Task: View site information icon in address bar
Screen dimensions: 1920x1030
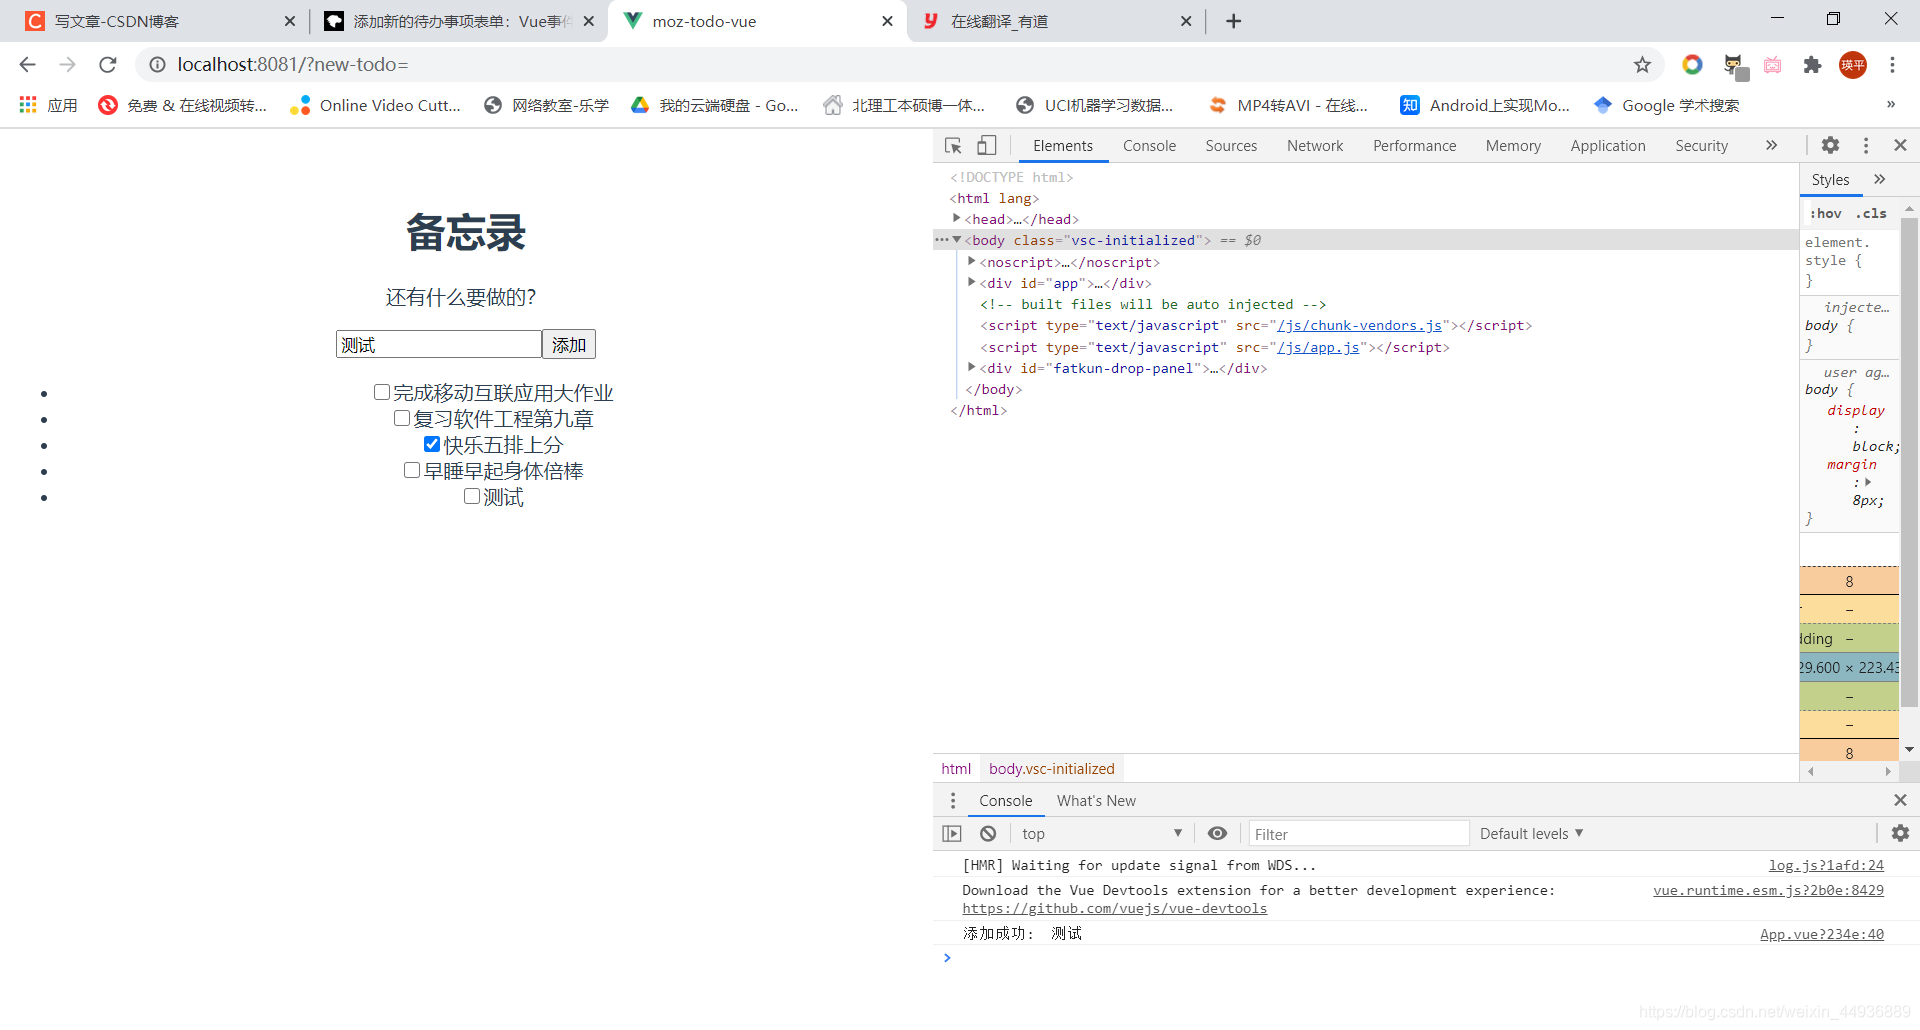Action: (157, 65)
